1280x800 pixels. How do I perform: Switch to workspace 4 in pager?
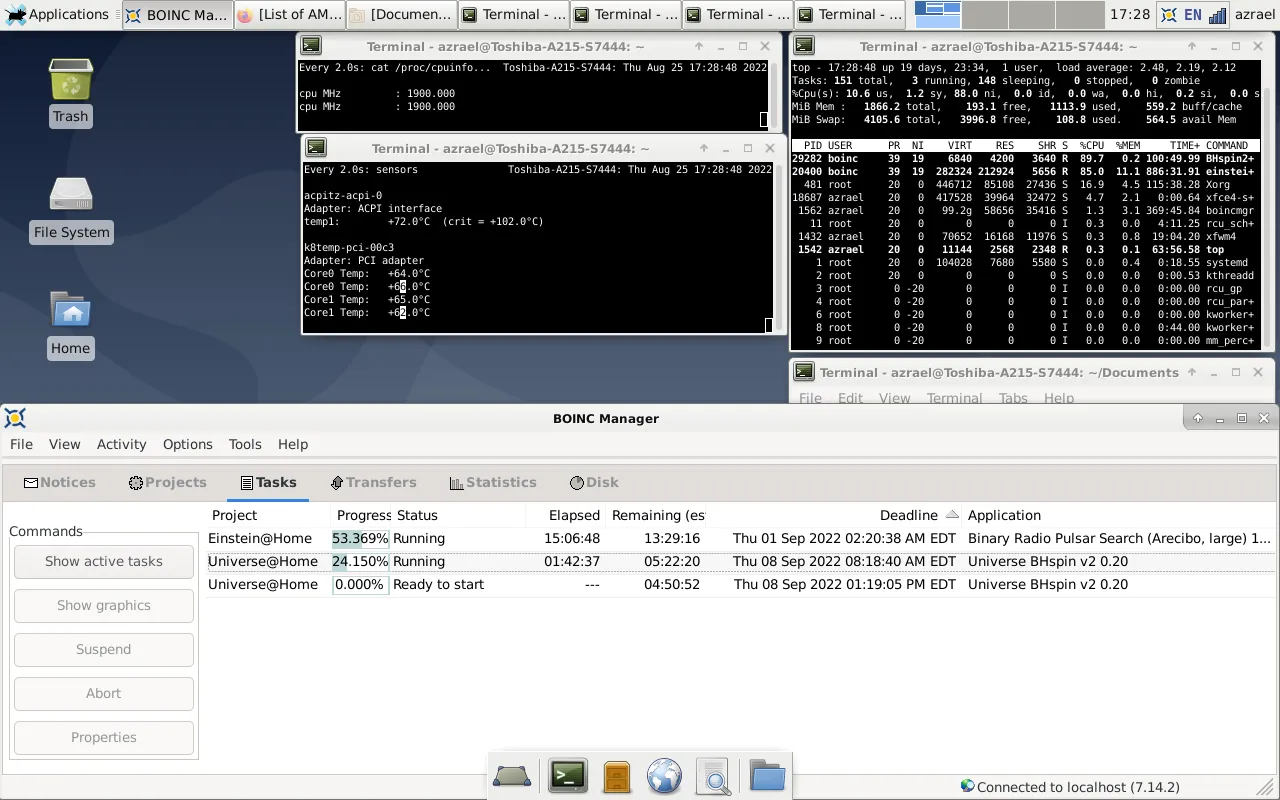click(1081, 14)
